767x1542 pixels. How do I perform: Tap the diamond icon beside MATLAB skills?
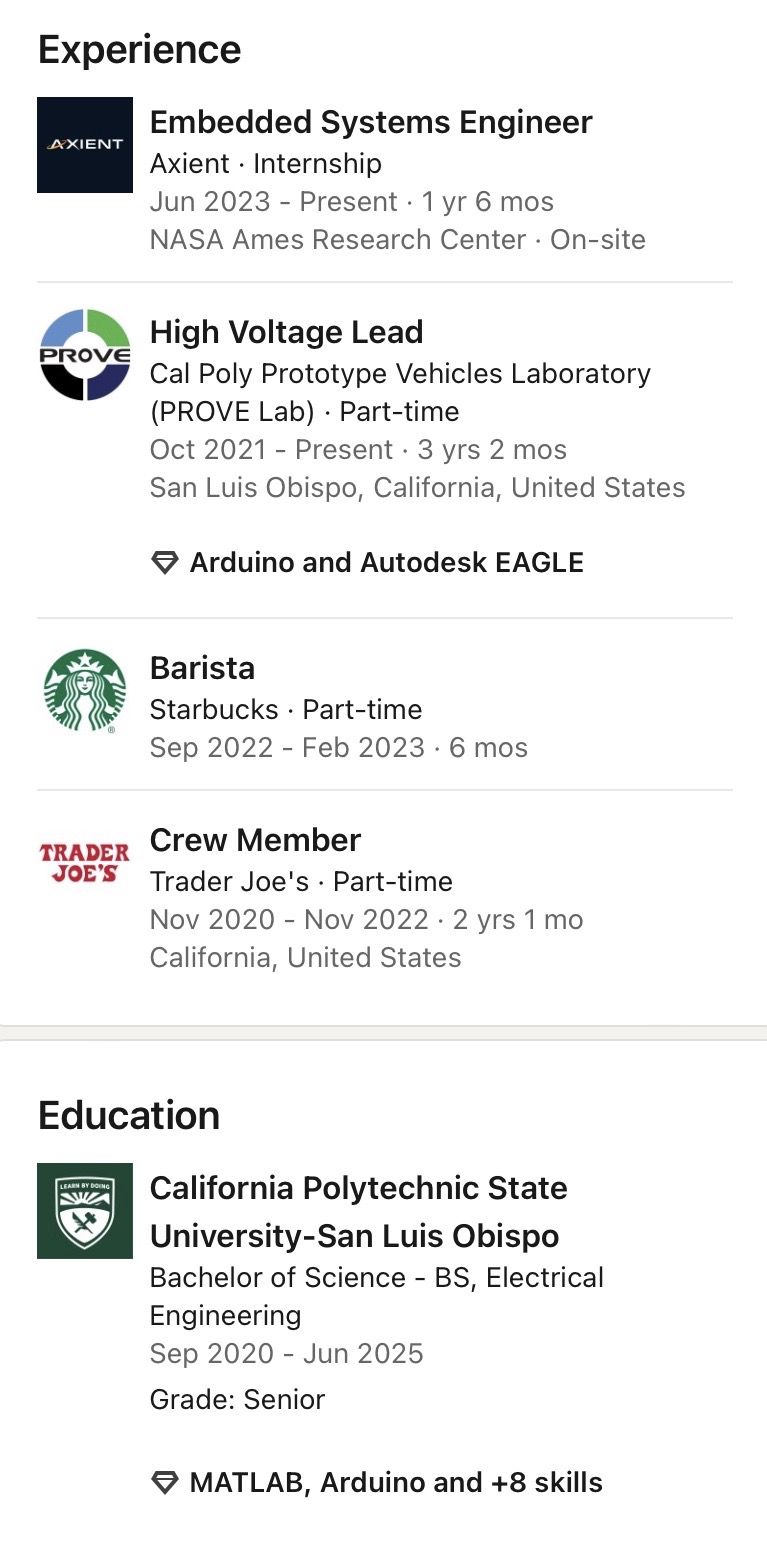click(x=164, y=1483)
